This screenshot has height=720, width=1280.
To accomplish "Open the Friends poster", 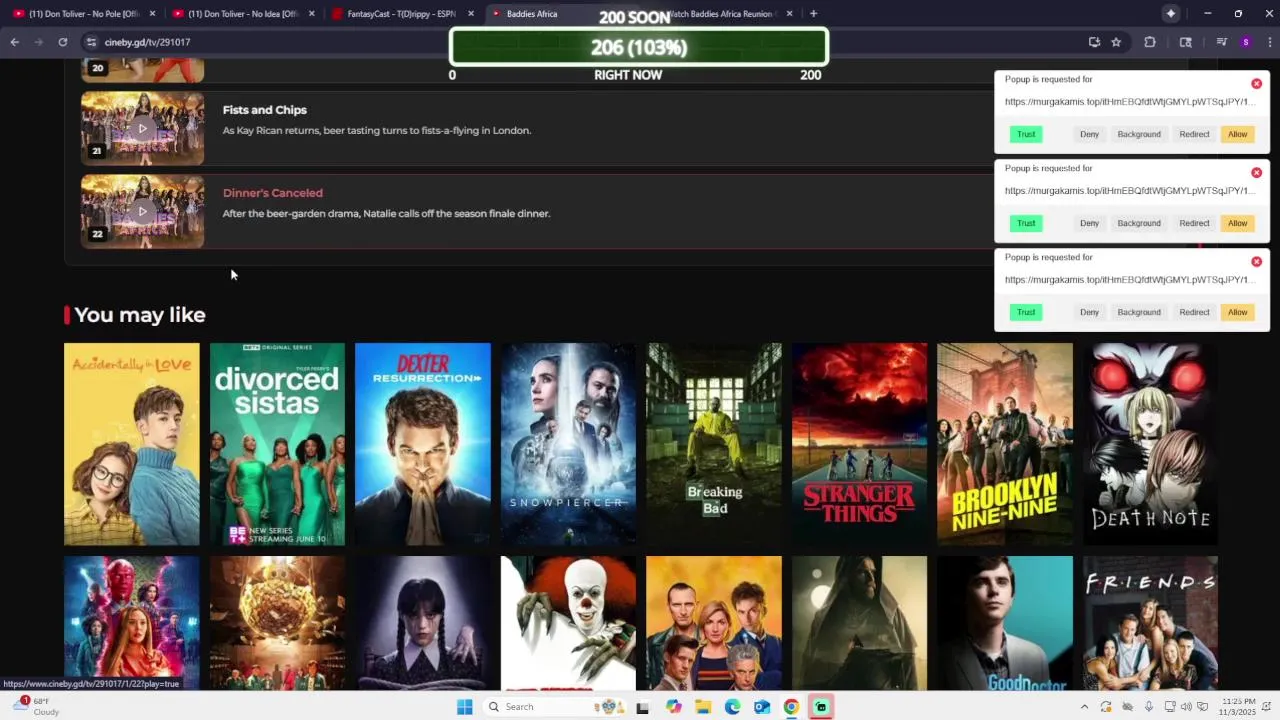I will 1150,623.
